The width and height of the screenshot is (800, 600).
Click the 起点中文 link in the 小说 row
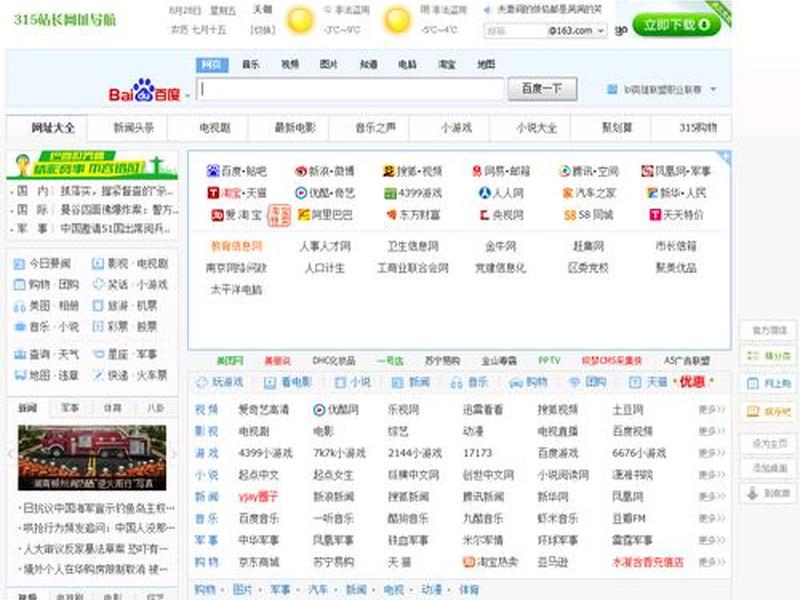click(x=259, y=475)
